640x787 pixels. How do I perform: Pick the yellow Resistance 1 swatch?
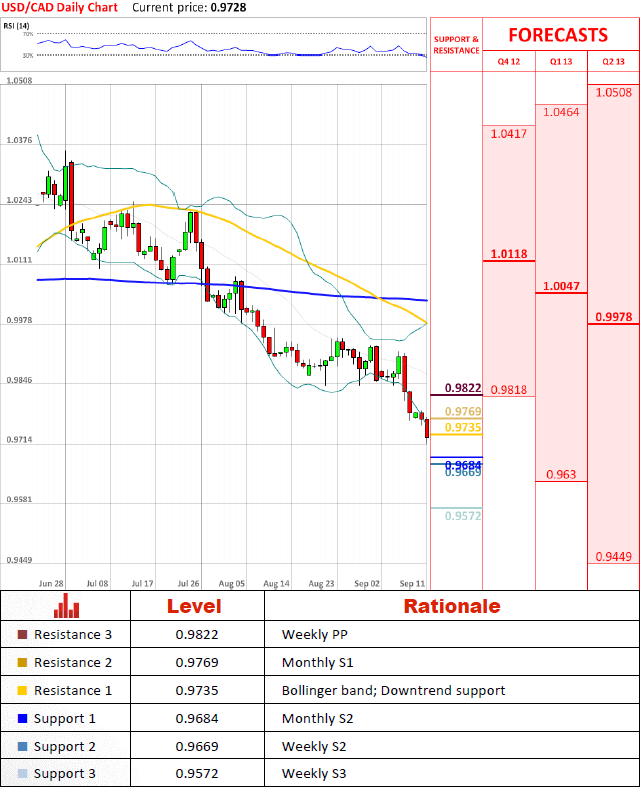tap(23, 691)
